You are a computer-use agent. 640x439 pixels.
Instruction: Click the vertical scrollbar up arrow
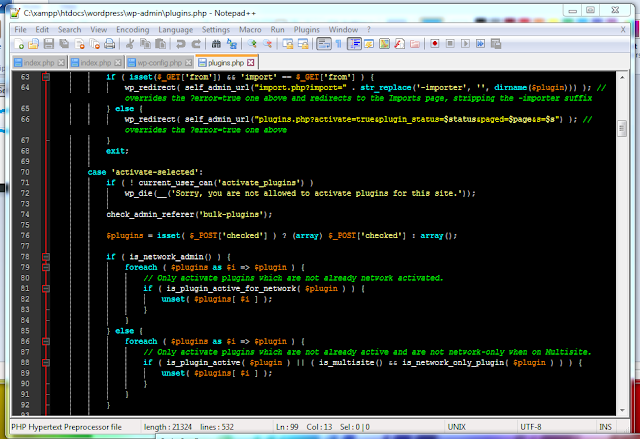622,77
